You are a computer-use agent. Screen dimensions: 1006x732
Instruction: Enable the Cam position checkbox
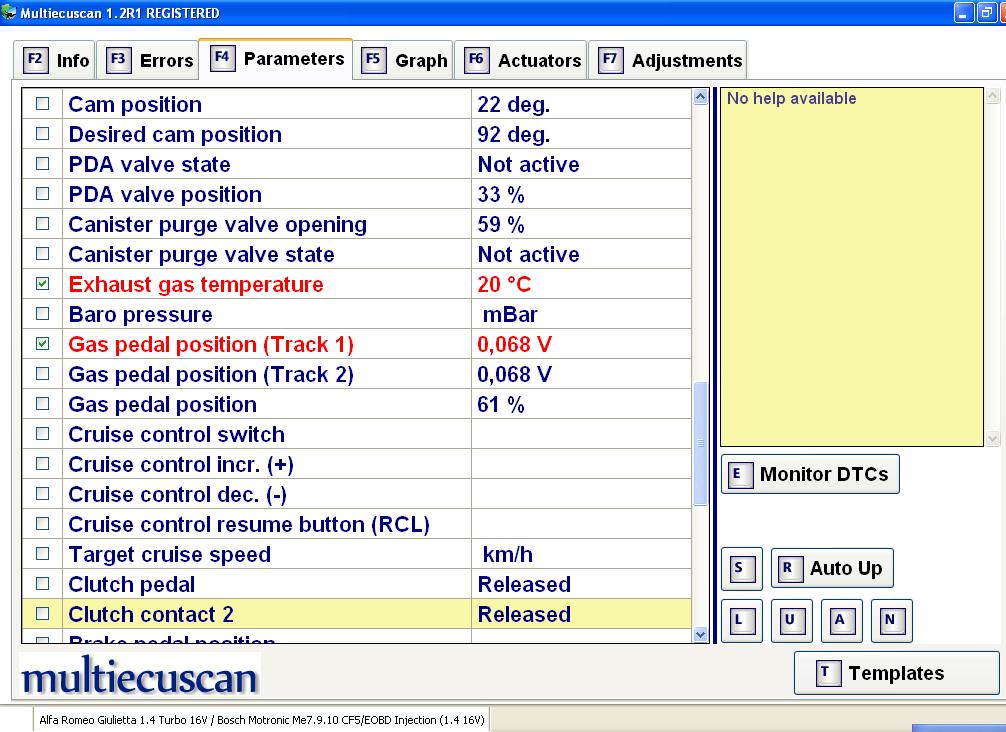pyautogui.click(x=42, y=104)
